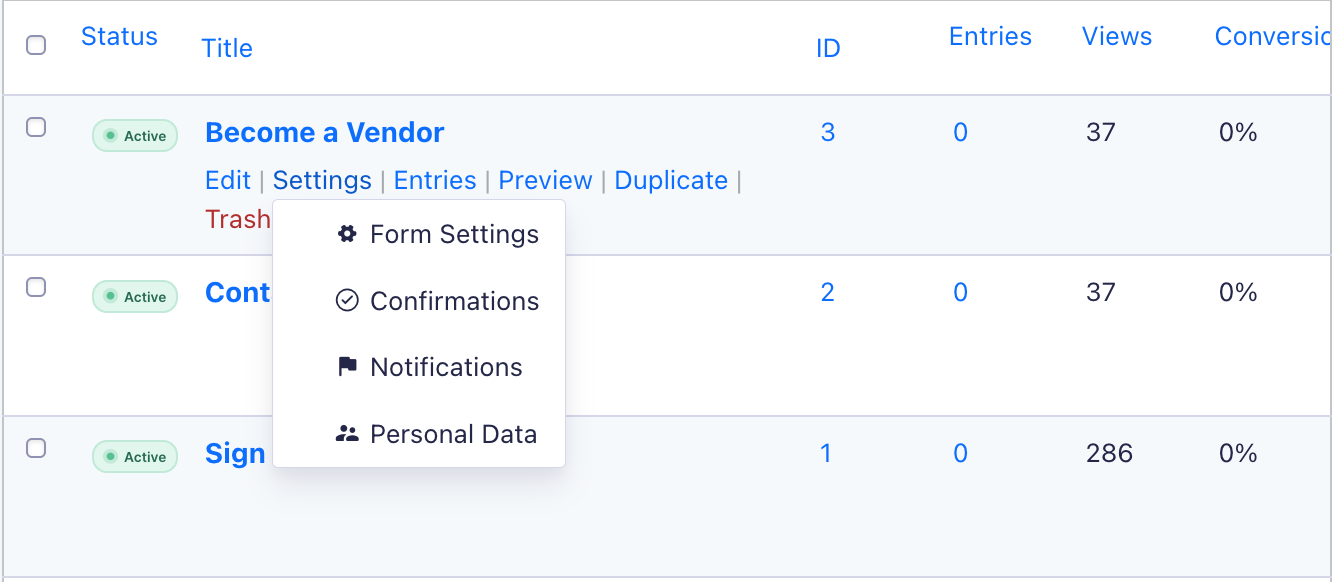Click the gear icon beside Form Settings

click(347, 234)
